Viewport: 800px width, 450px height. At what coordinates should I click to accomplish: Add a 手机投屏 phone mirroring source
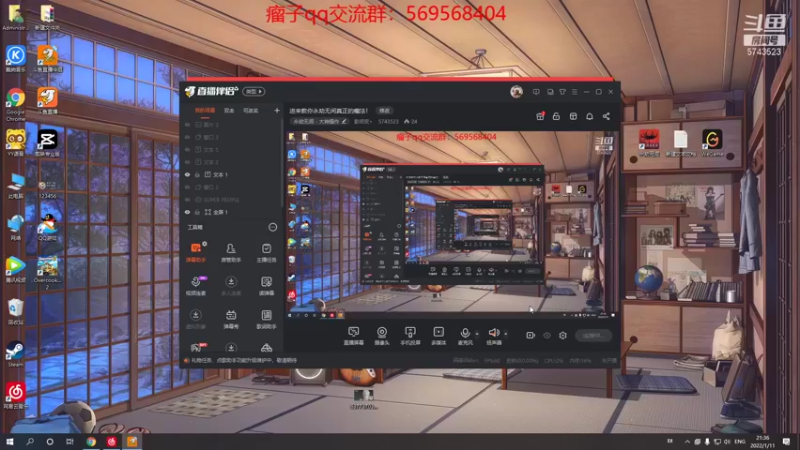click(410, 336)
